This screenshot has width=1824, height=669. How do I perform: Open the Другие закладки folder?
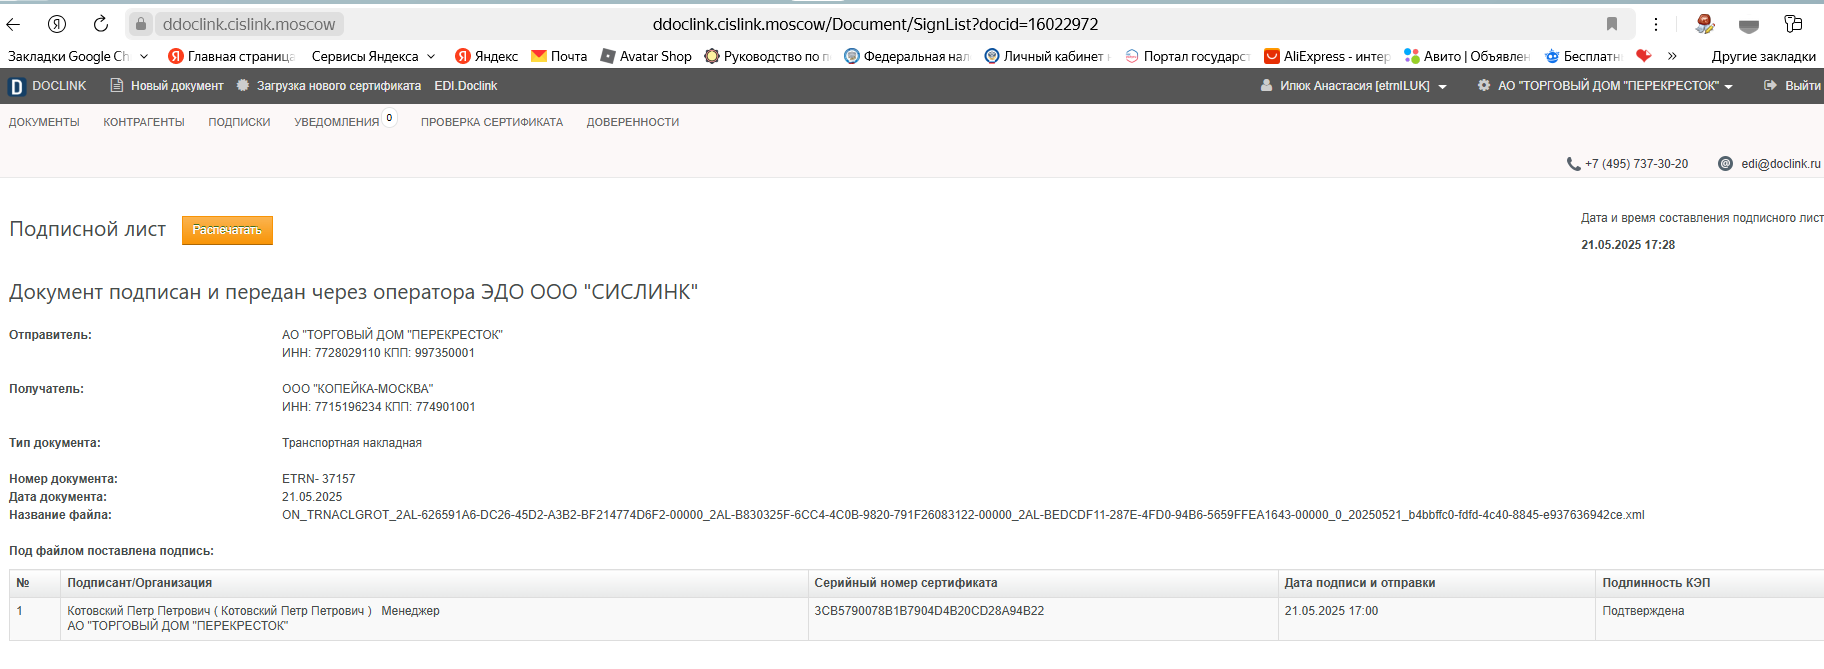point(1763,56)
